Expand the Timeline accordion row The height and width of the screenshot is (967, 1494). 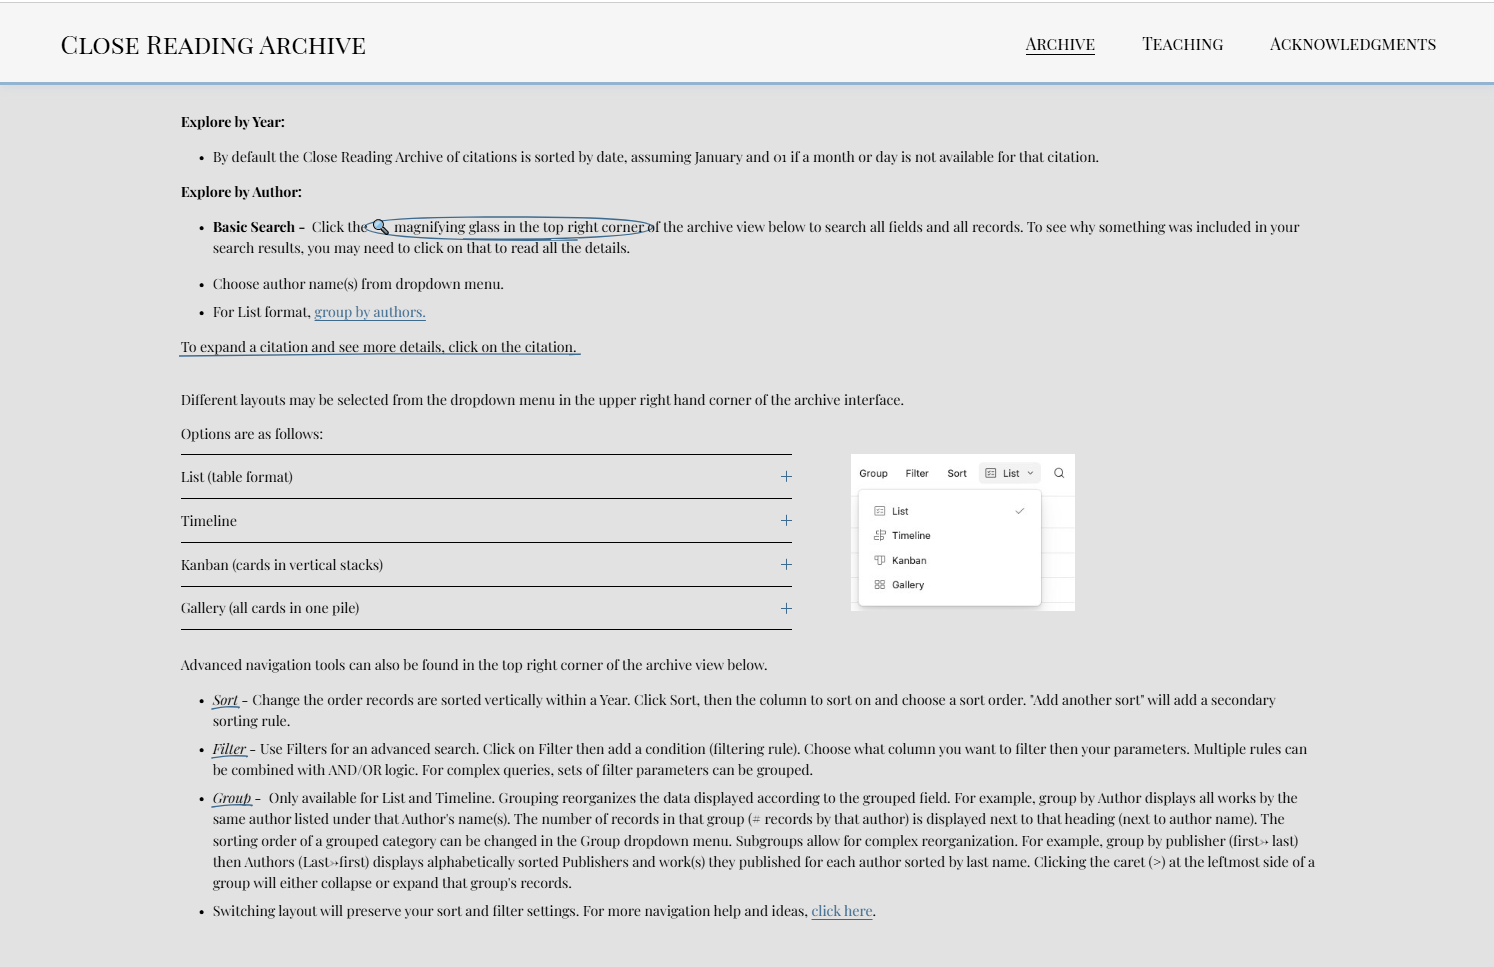786,521
